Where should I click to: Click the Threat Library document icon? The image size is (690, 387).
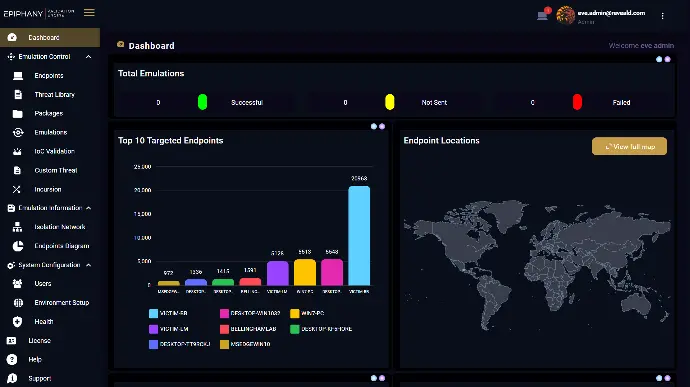click(x=18, y=95)
